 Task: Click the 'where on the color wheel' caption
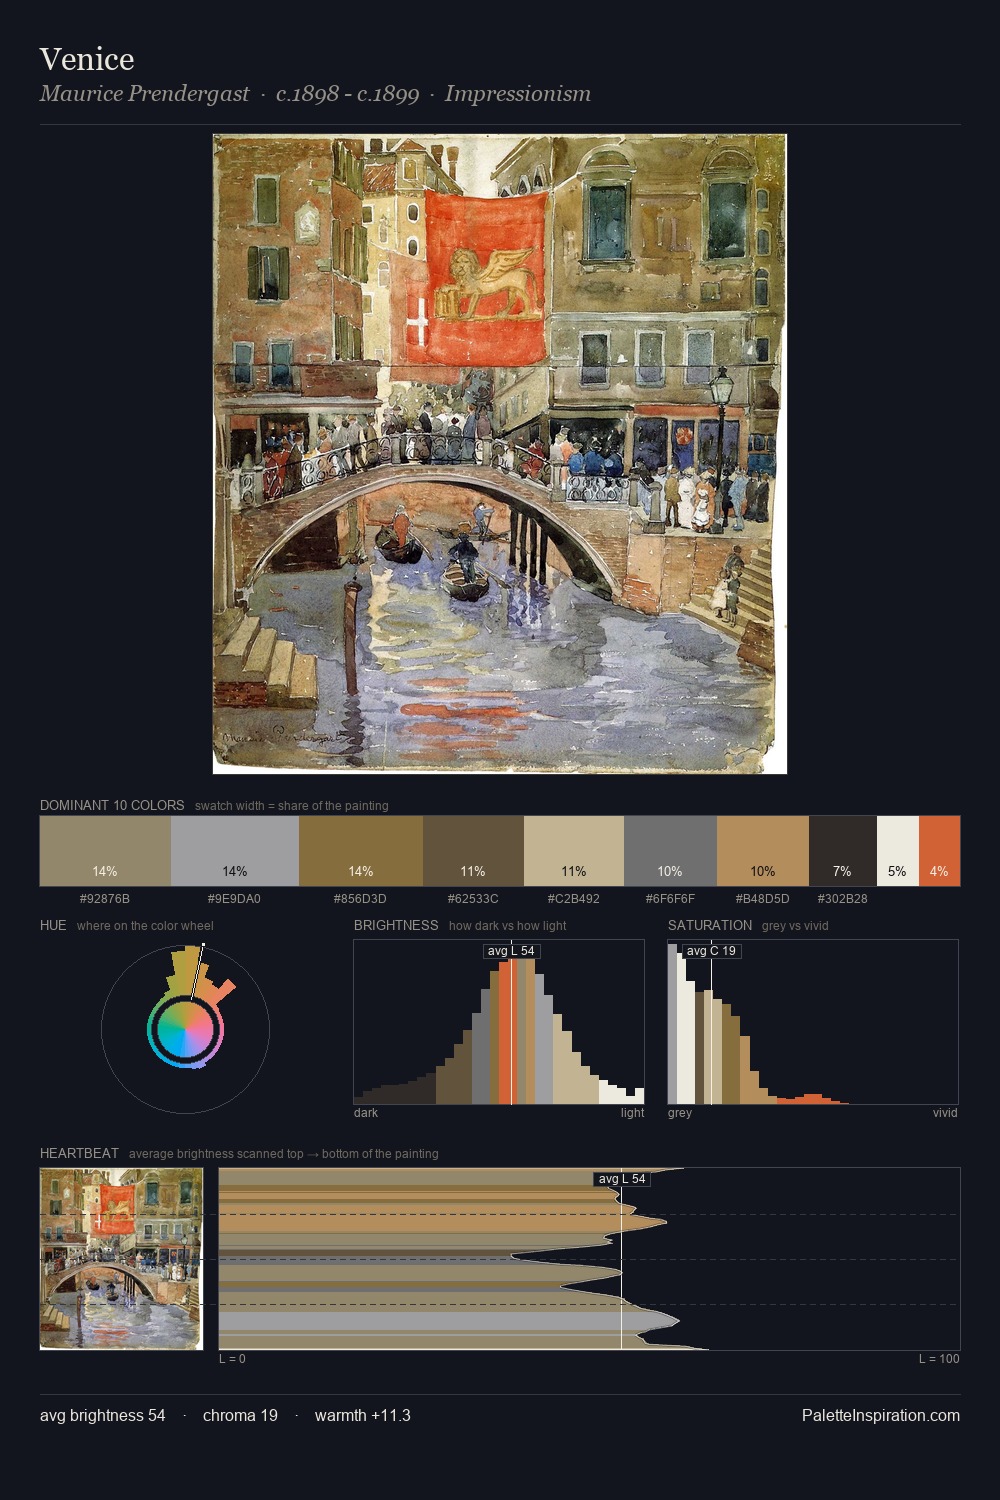pyautogui.click(x=145, y=925)
